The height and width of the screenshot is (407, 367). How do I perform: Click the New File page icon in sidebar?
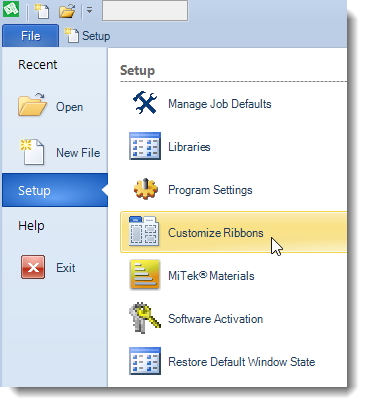click(x=32, y=152)
